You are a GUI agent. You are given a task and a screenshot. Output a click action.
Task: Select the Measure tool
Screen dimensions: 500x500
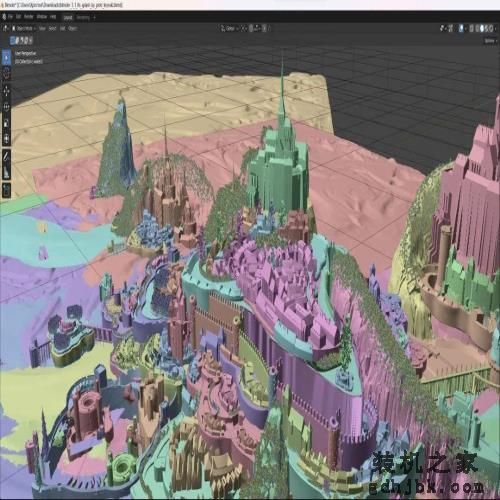point(6,172)
